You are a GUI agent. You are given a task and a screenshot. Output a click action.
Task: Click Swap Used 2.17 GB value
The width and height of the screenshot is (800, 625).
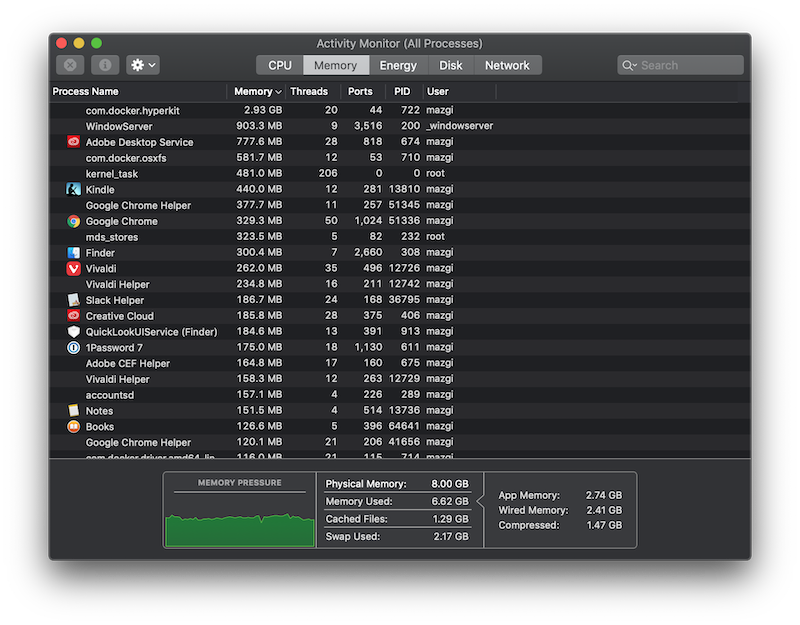(x=451, y=537)
